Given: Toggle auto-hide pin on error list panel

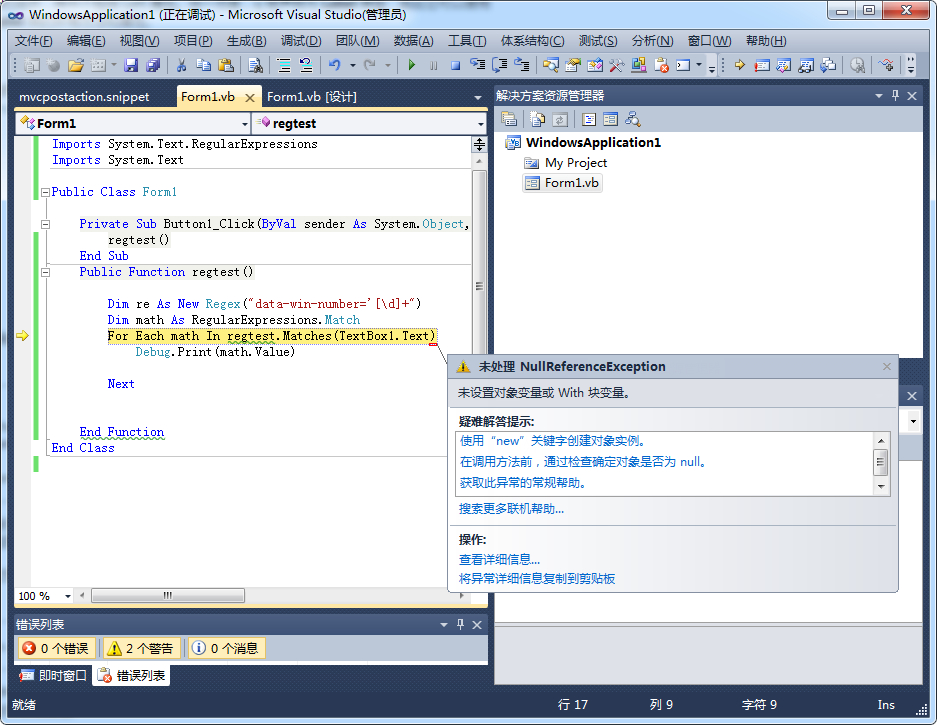Looking at the screenshot, I should point(460,625).
